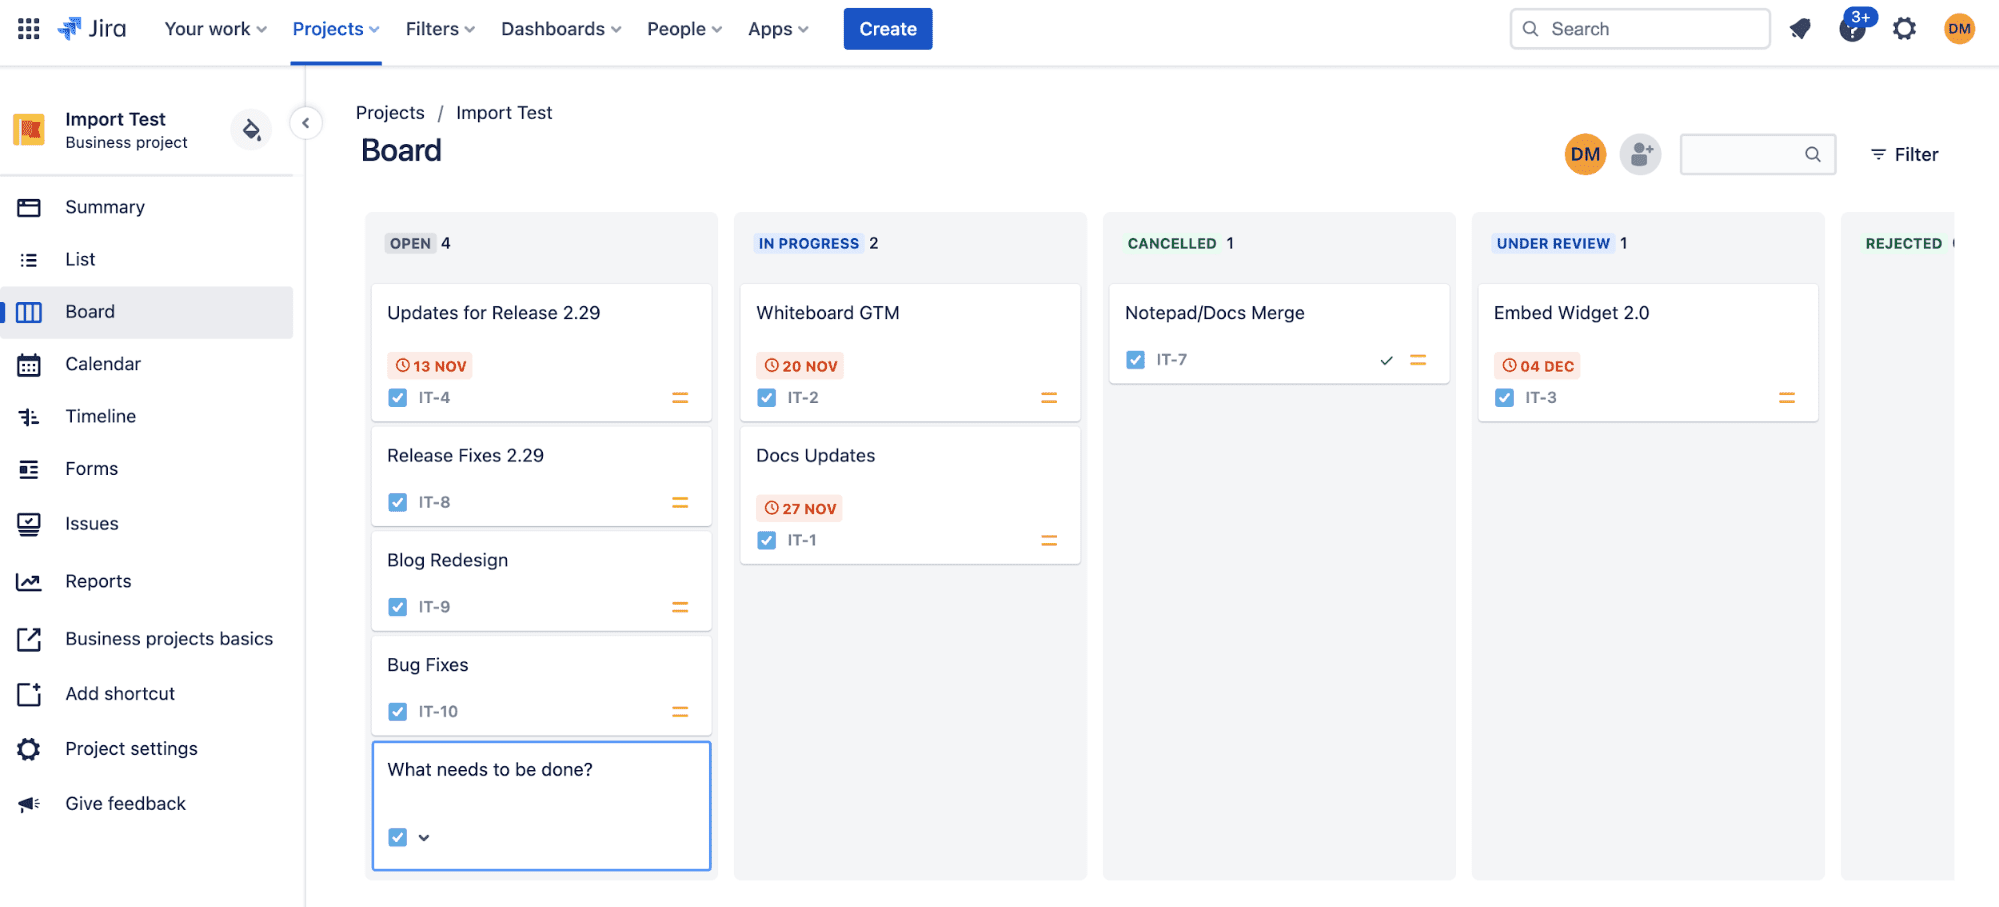Click the add people icon on the board
This screenshot has height=907, width=1999.
click(x=1640, y=154)
